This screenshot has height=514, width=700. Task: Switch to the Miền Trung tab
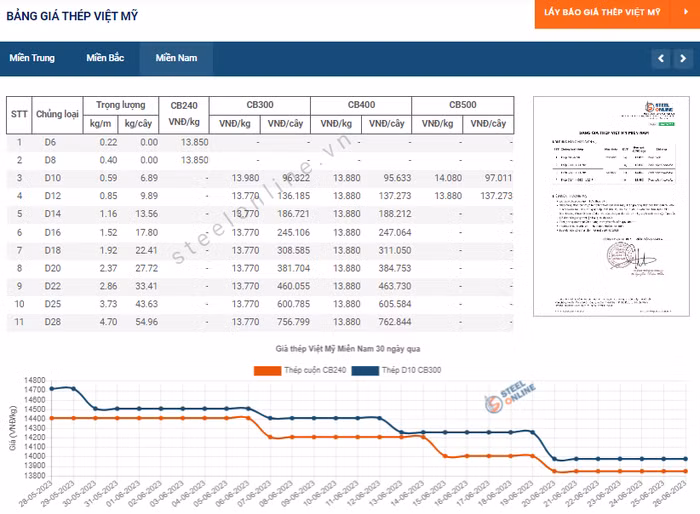[x=32, y=58]
